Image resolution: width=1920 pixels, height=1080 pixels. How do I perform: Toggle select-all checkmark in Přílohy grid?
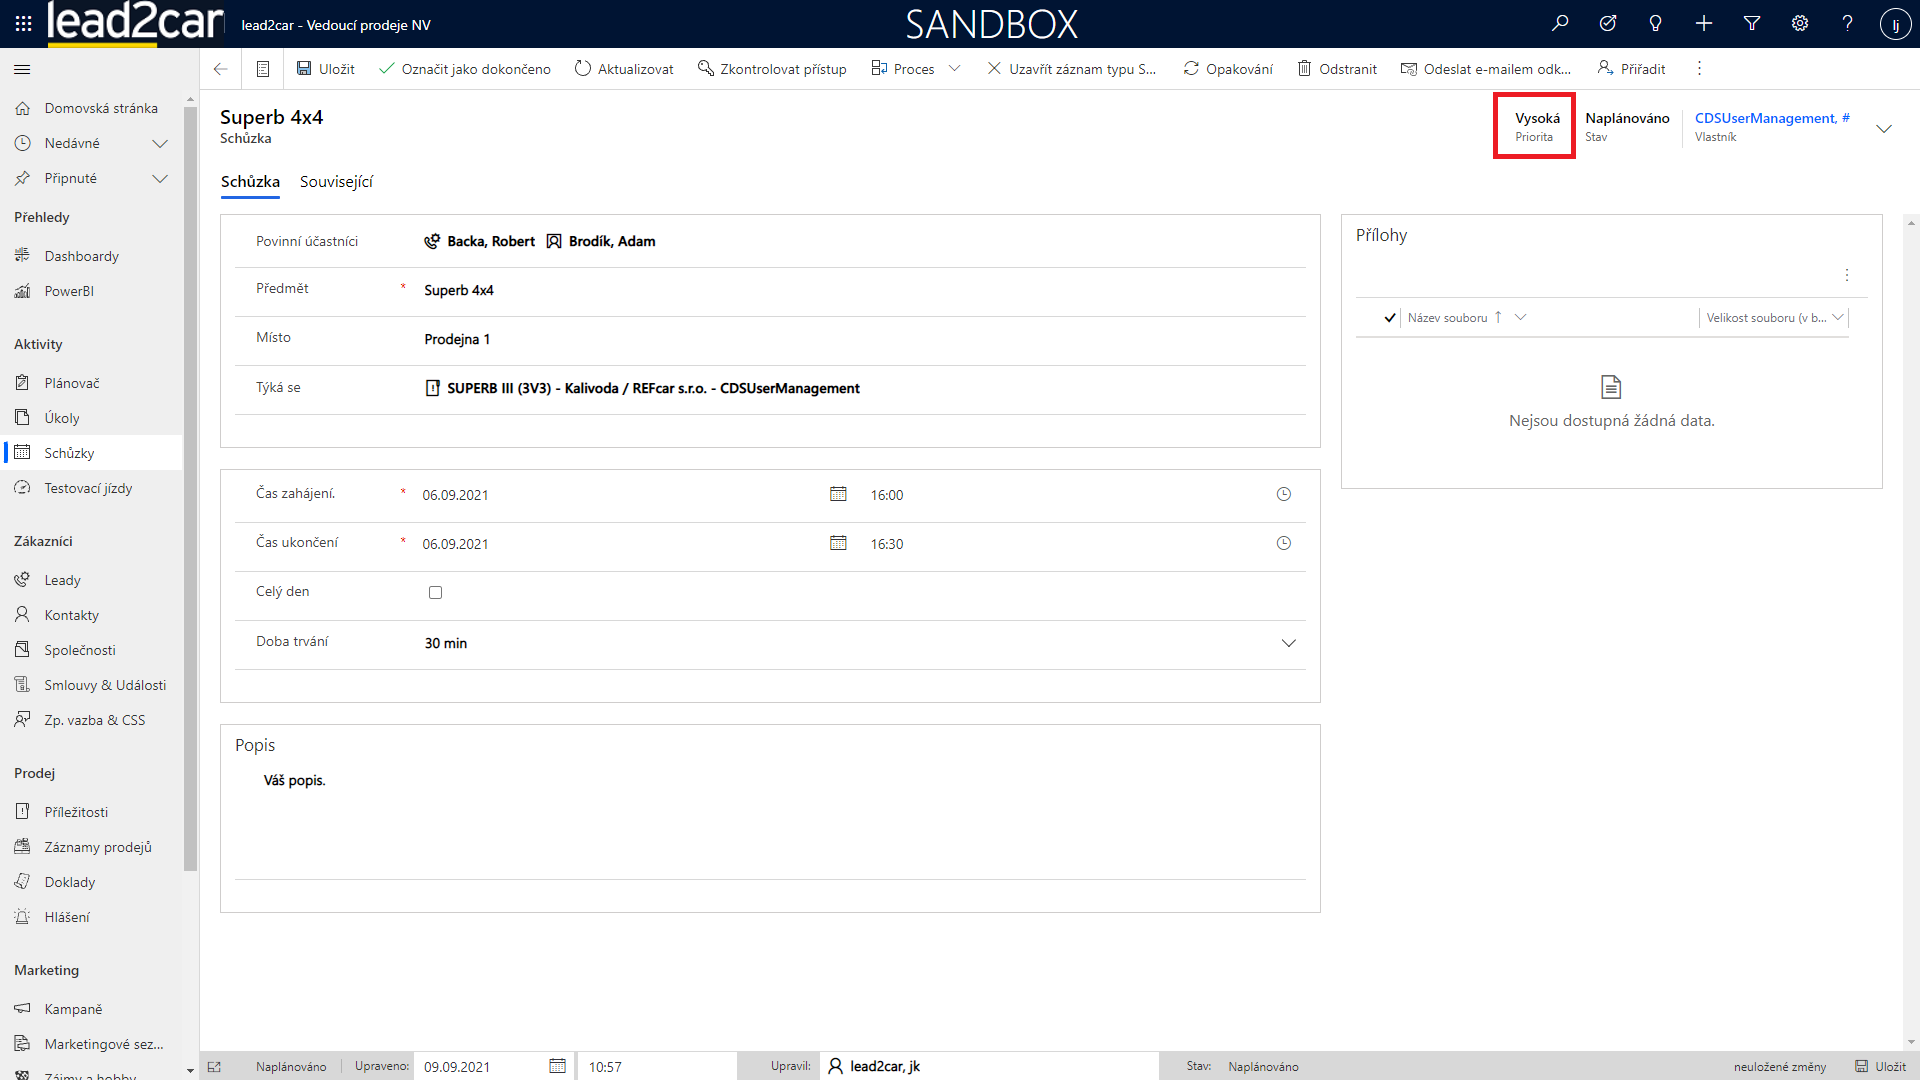coord(1389,318)
